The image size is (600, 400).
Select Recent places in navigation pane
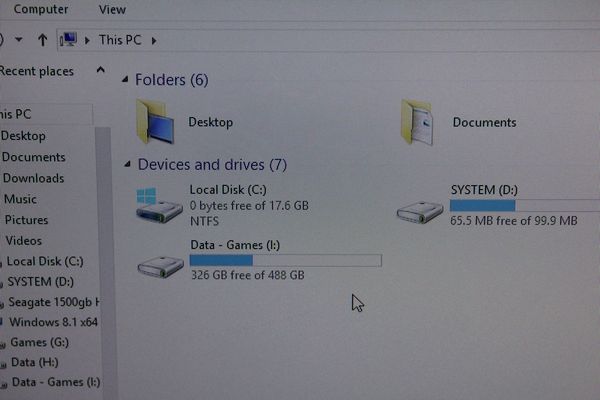coord(37,71)
